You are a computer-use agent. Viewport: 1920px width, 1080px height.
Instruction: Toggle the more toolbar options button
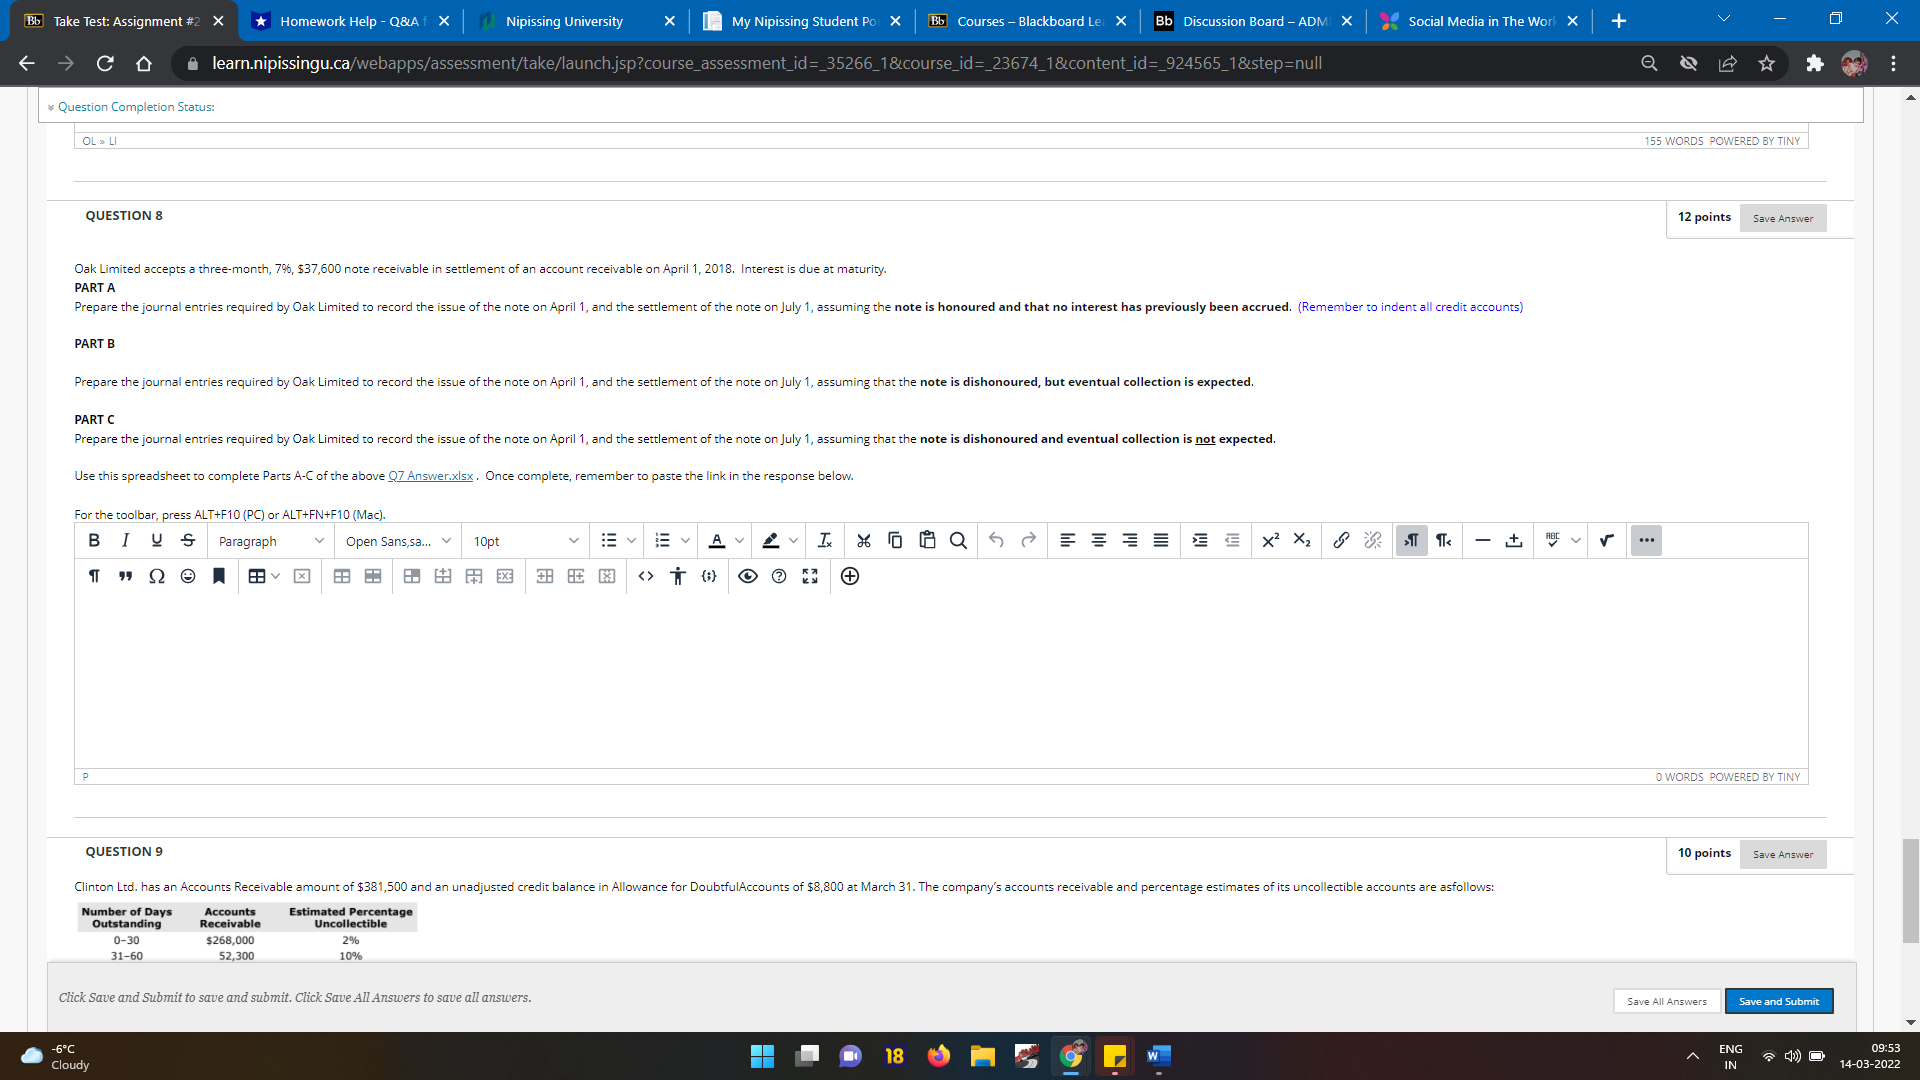click(x=1646, y=540)
